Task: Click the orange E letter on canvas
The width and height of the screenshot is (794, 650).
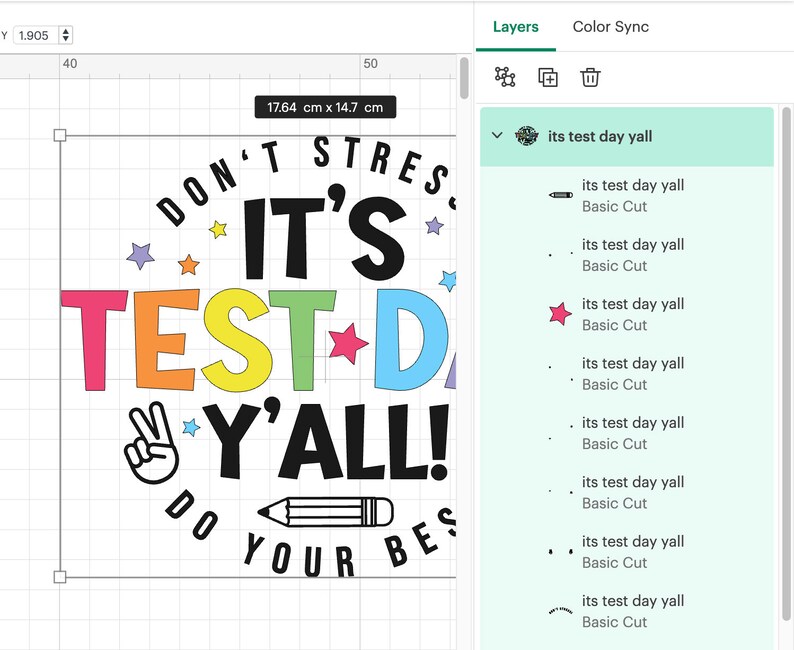Action: coord(166,339)
